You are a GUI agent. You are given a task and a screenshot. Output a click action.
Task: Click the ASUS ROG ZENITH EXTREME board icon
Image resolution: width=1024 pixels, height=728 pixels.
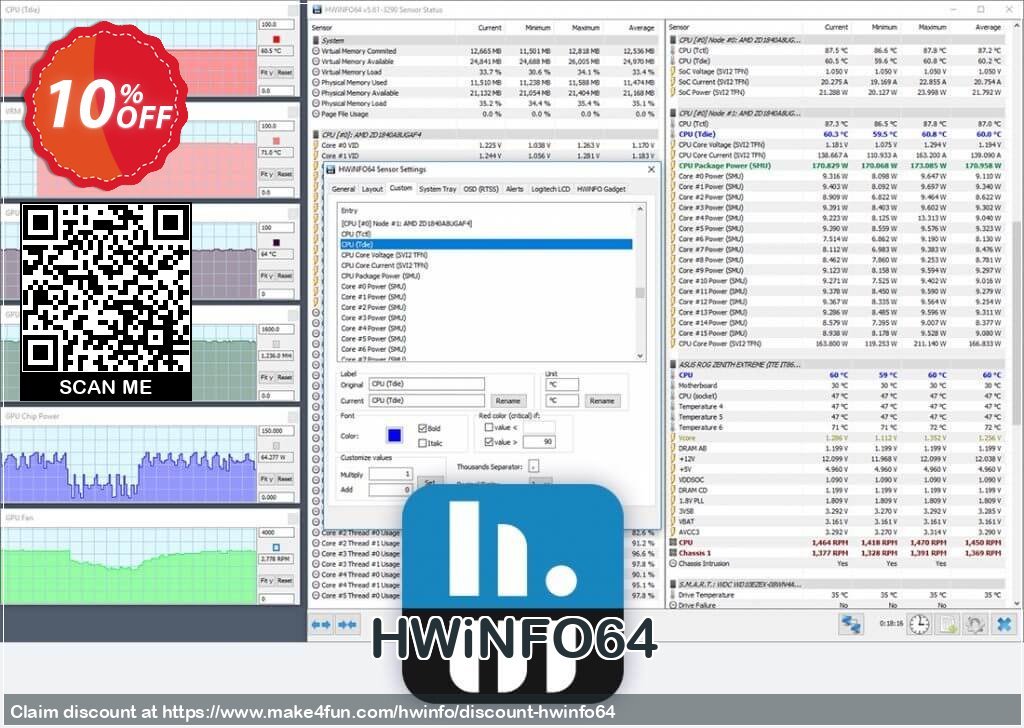[673, 364]
